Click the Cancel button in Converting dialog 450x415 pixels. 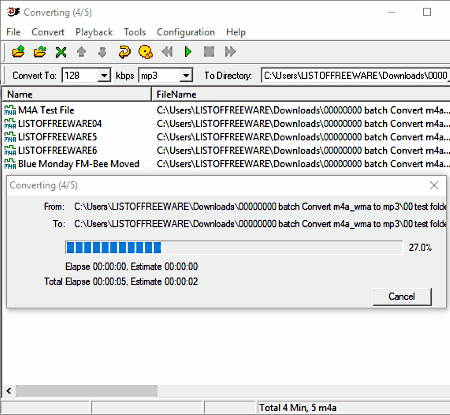[402, 296]
